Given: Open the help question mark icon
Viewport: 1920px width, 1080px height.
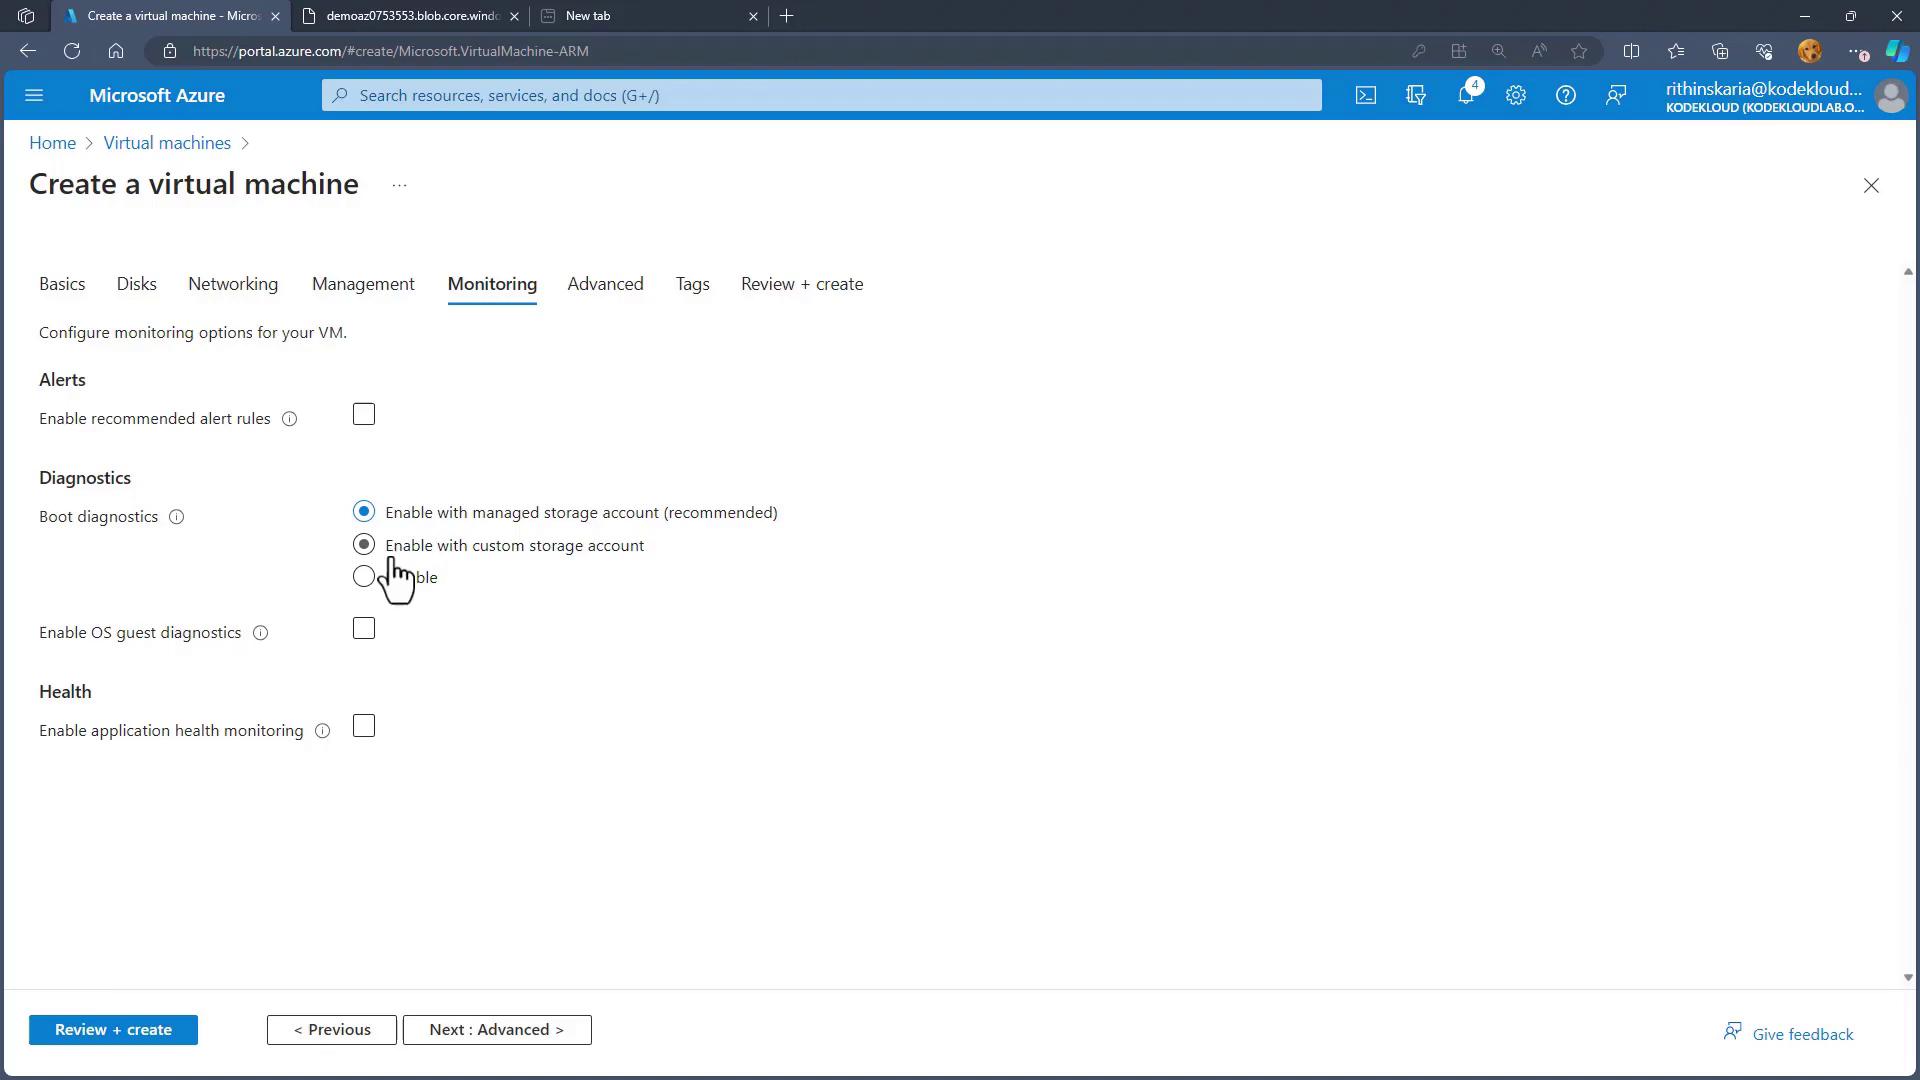Looking at the screenshot, I should pos(1565,95).
